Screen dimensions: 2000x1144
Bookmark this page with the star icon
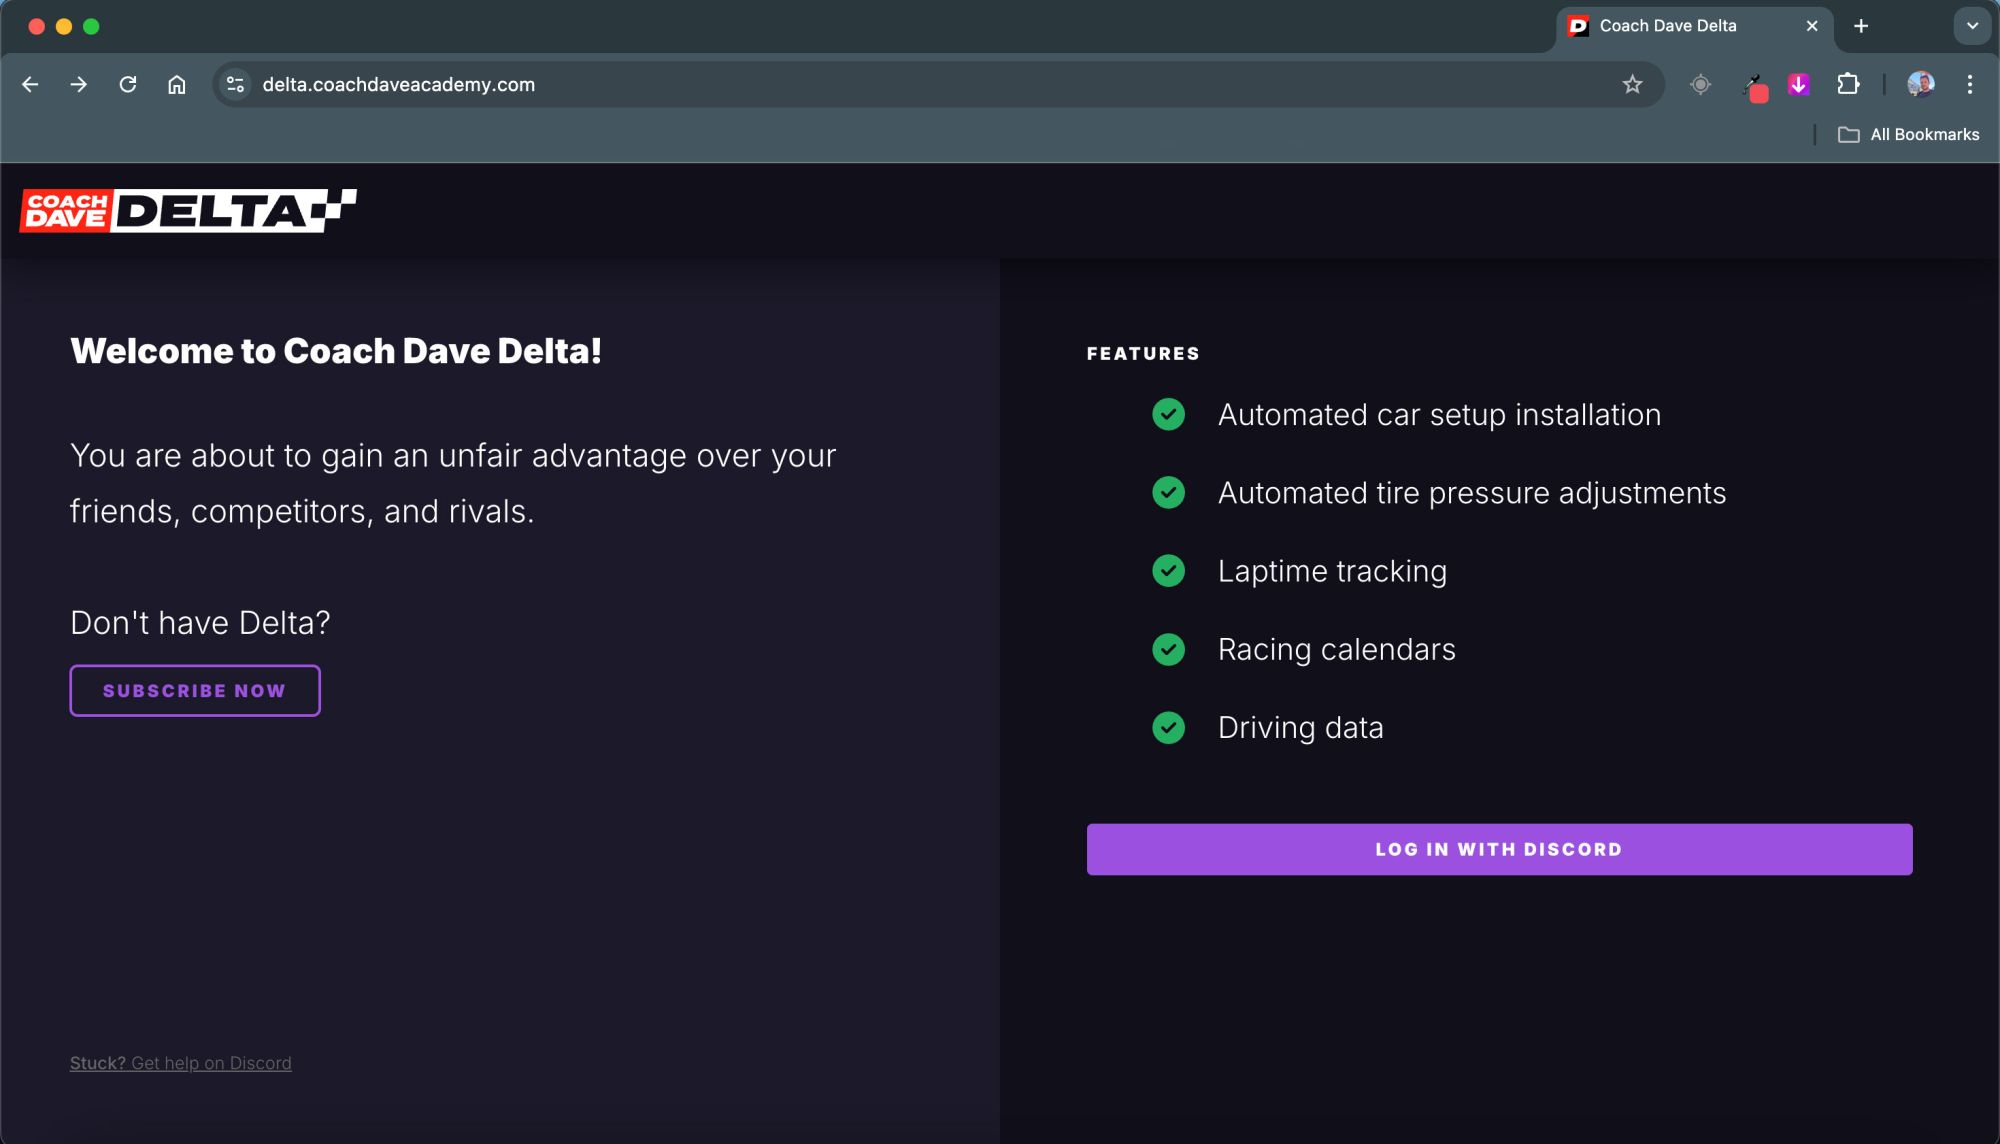pyautogui.click(x=1632, y=85)
